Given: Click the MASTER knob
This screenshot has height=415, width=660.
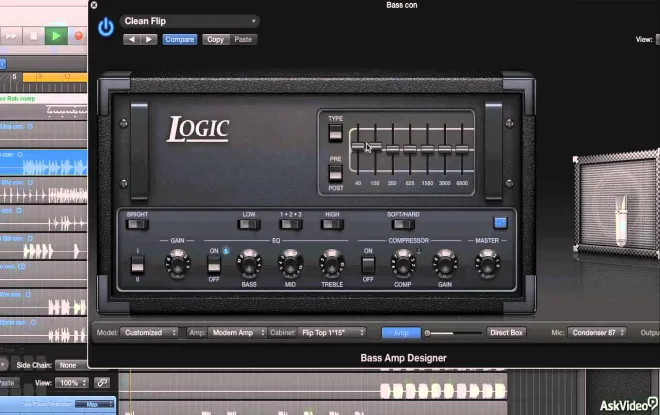Looking at the screenshot, I should [x=487, y=264].
